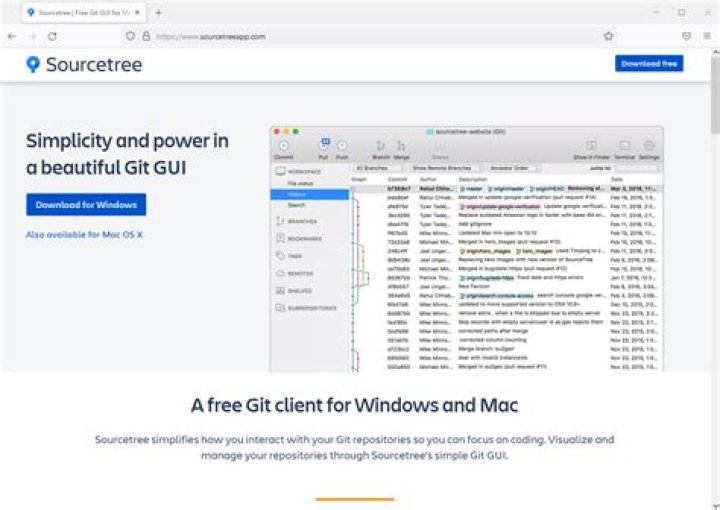
Task: Click WORKSPACE sidebar item in screenshot
Action: [298, 171]
